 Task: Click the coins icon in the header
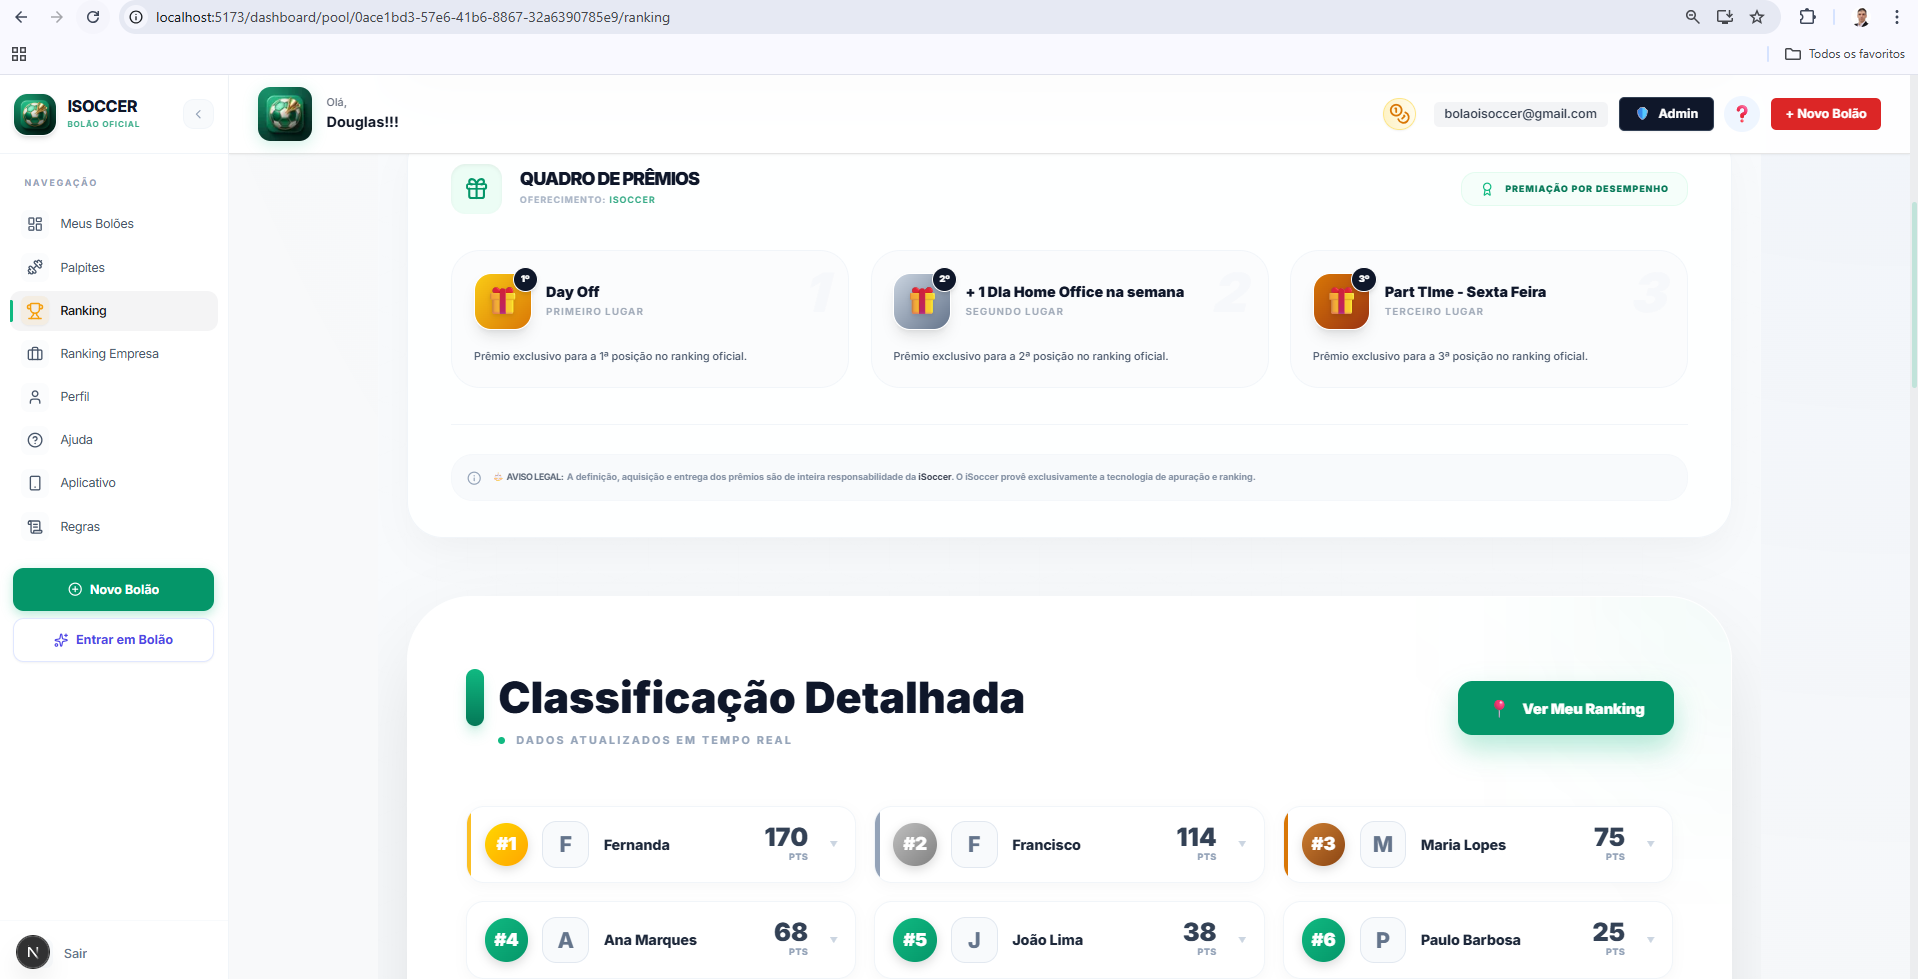1399,114
